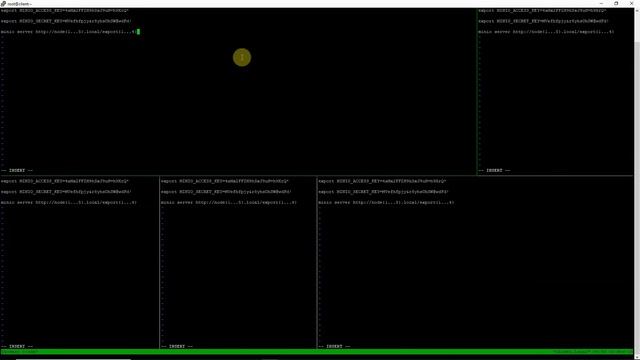Screen dimensions: 640x360
Task: Click INSERT mode indicator in bottom-left pane
Action: [17, 346]
